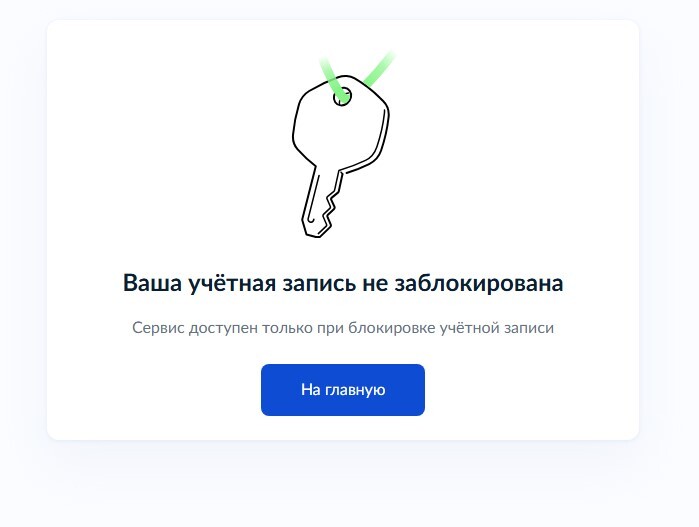Click the key illustration
699x527 pixels.
click(x=341, y=145)
